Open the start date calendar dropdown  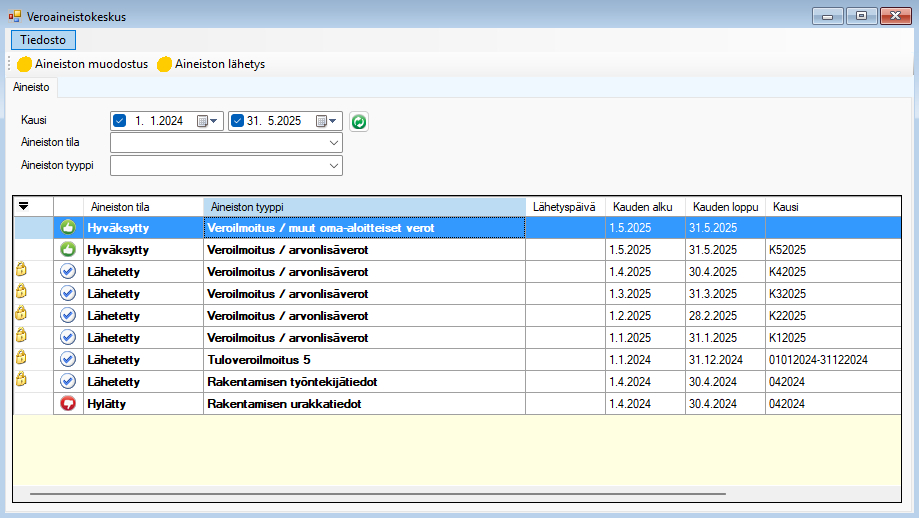(208, 121)
